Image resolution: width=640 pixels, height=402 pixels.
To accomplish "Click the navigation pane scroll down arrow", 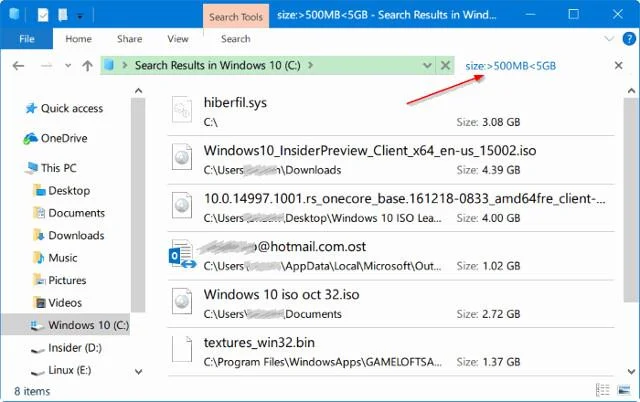I will click(138, 372).
